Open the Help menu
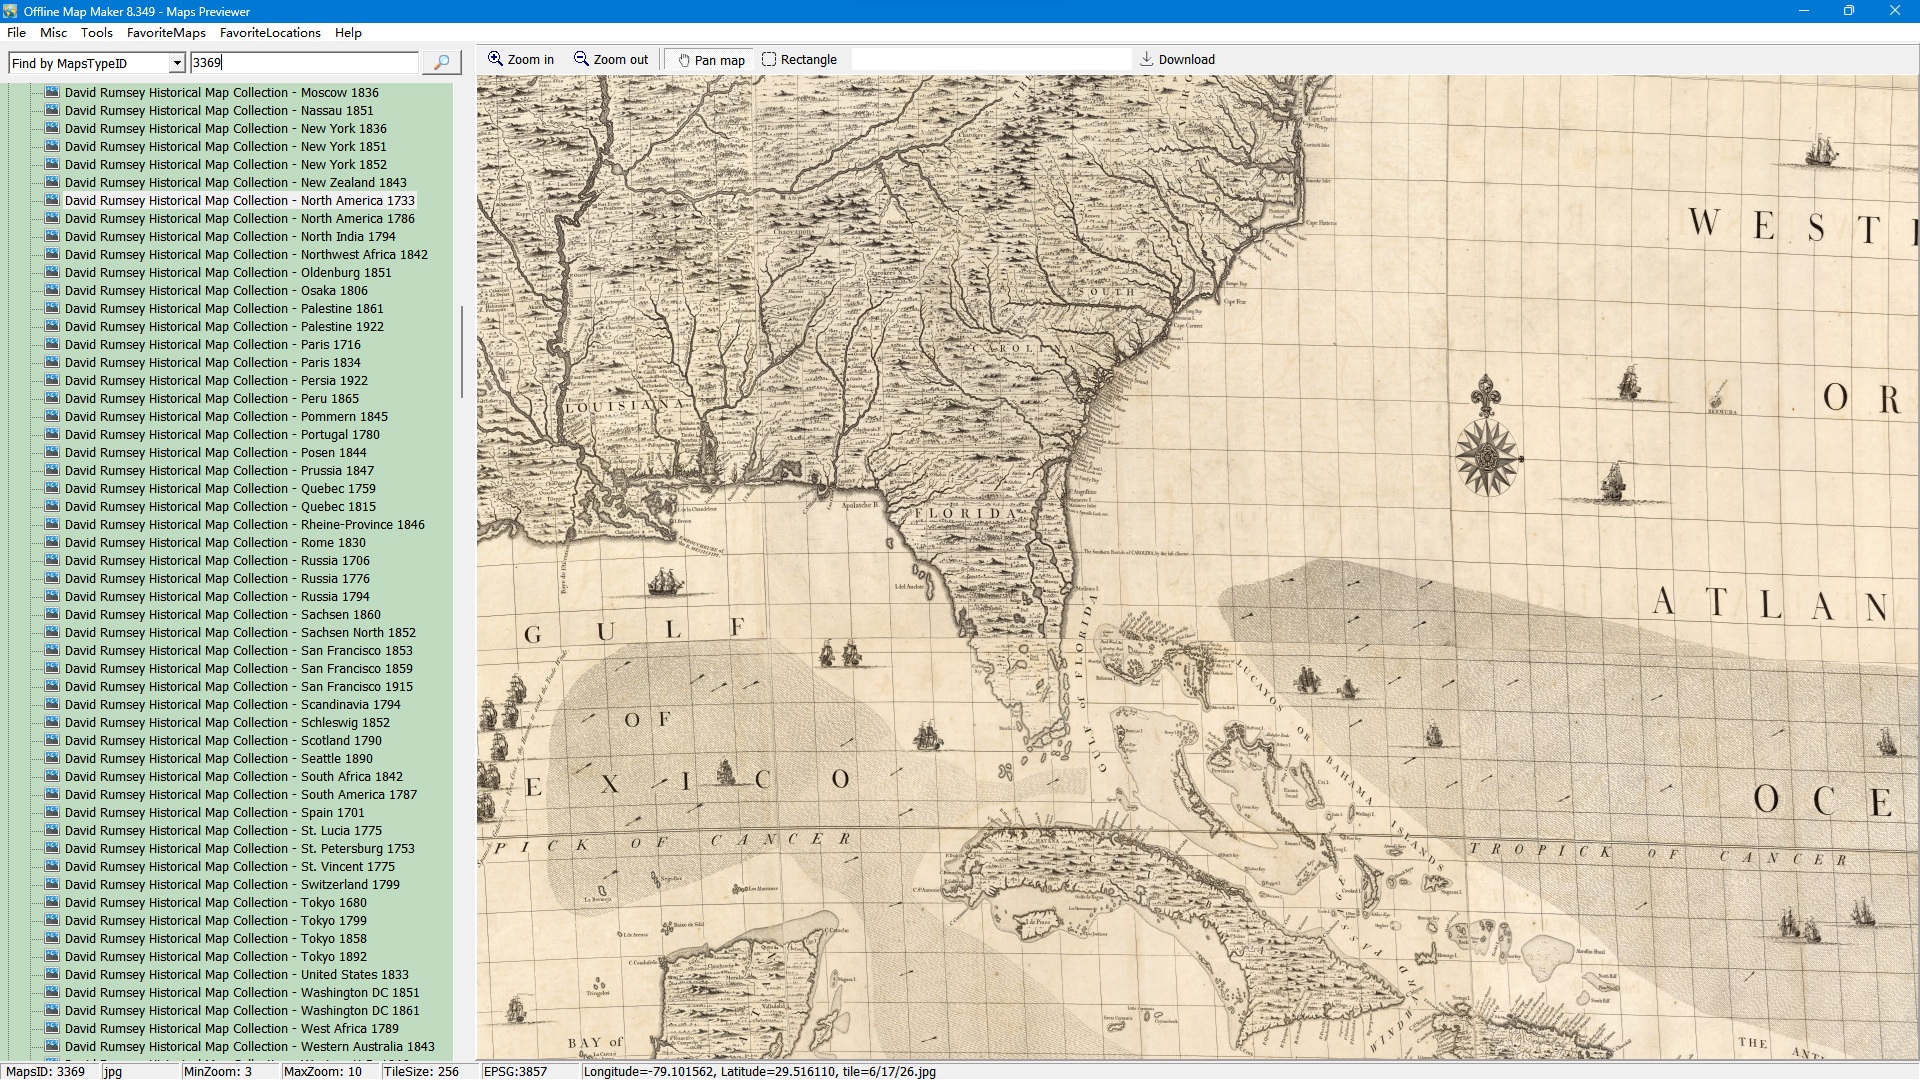The height and width of the screenshot is (1080, 1920). [348, 33]
